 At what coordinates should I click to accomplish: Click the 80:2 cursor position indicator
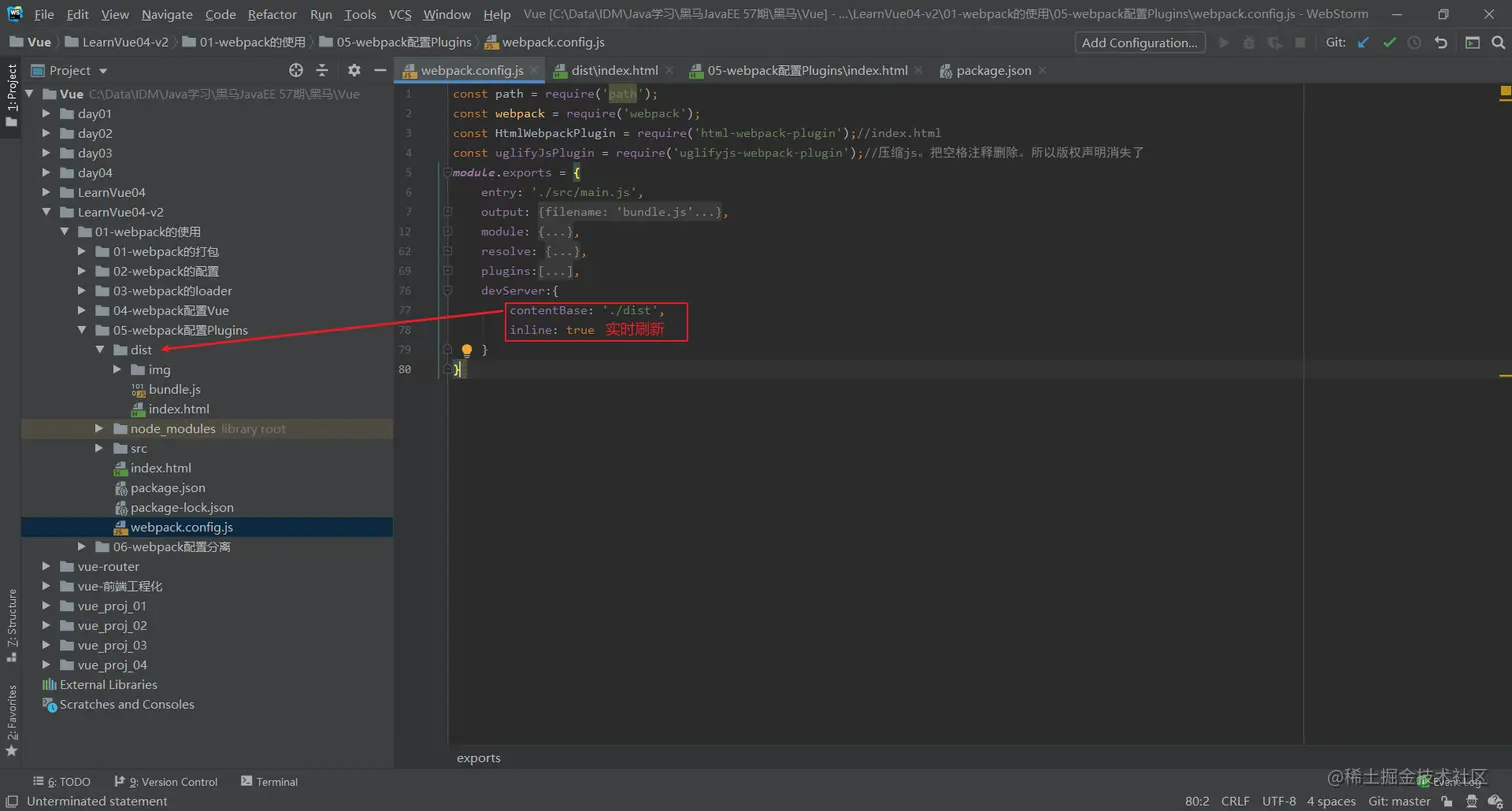point(1198,801)
